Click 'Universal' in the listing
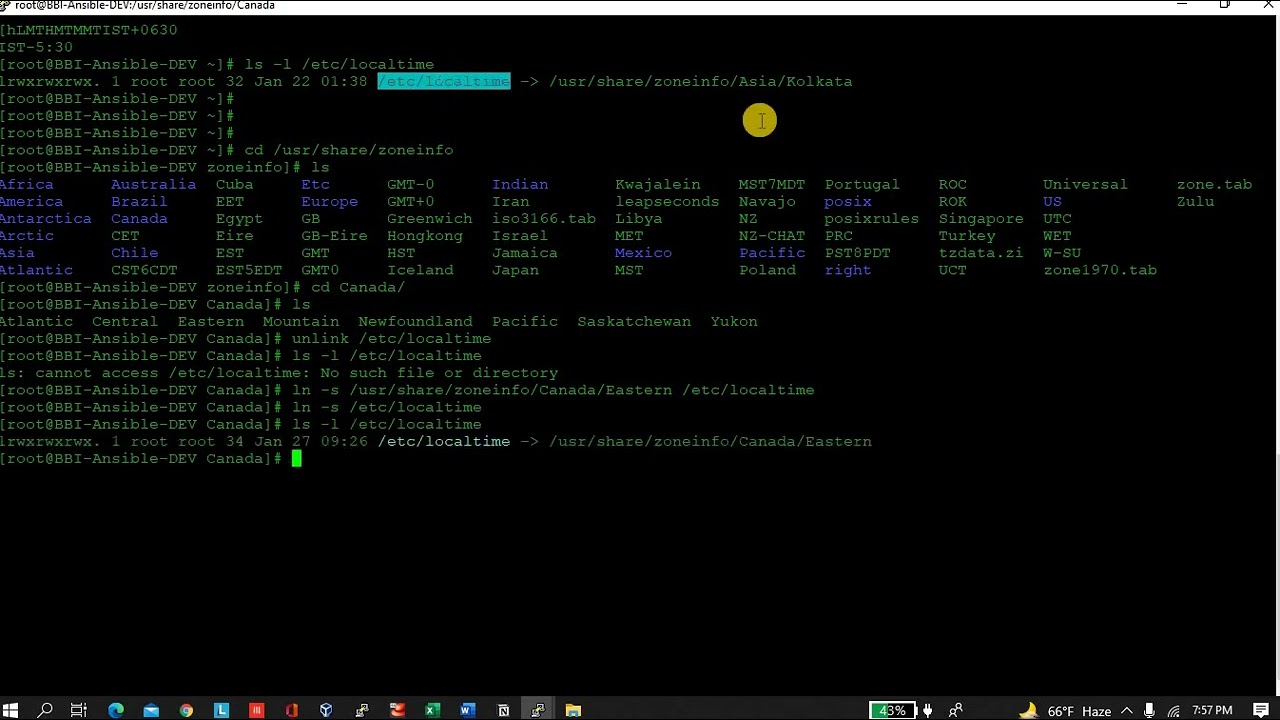1280x720 pixels. pos(1085,184)
